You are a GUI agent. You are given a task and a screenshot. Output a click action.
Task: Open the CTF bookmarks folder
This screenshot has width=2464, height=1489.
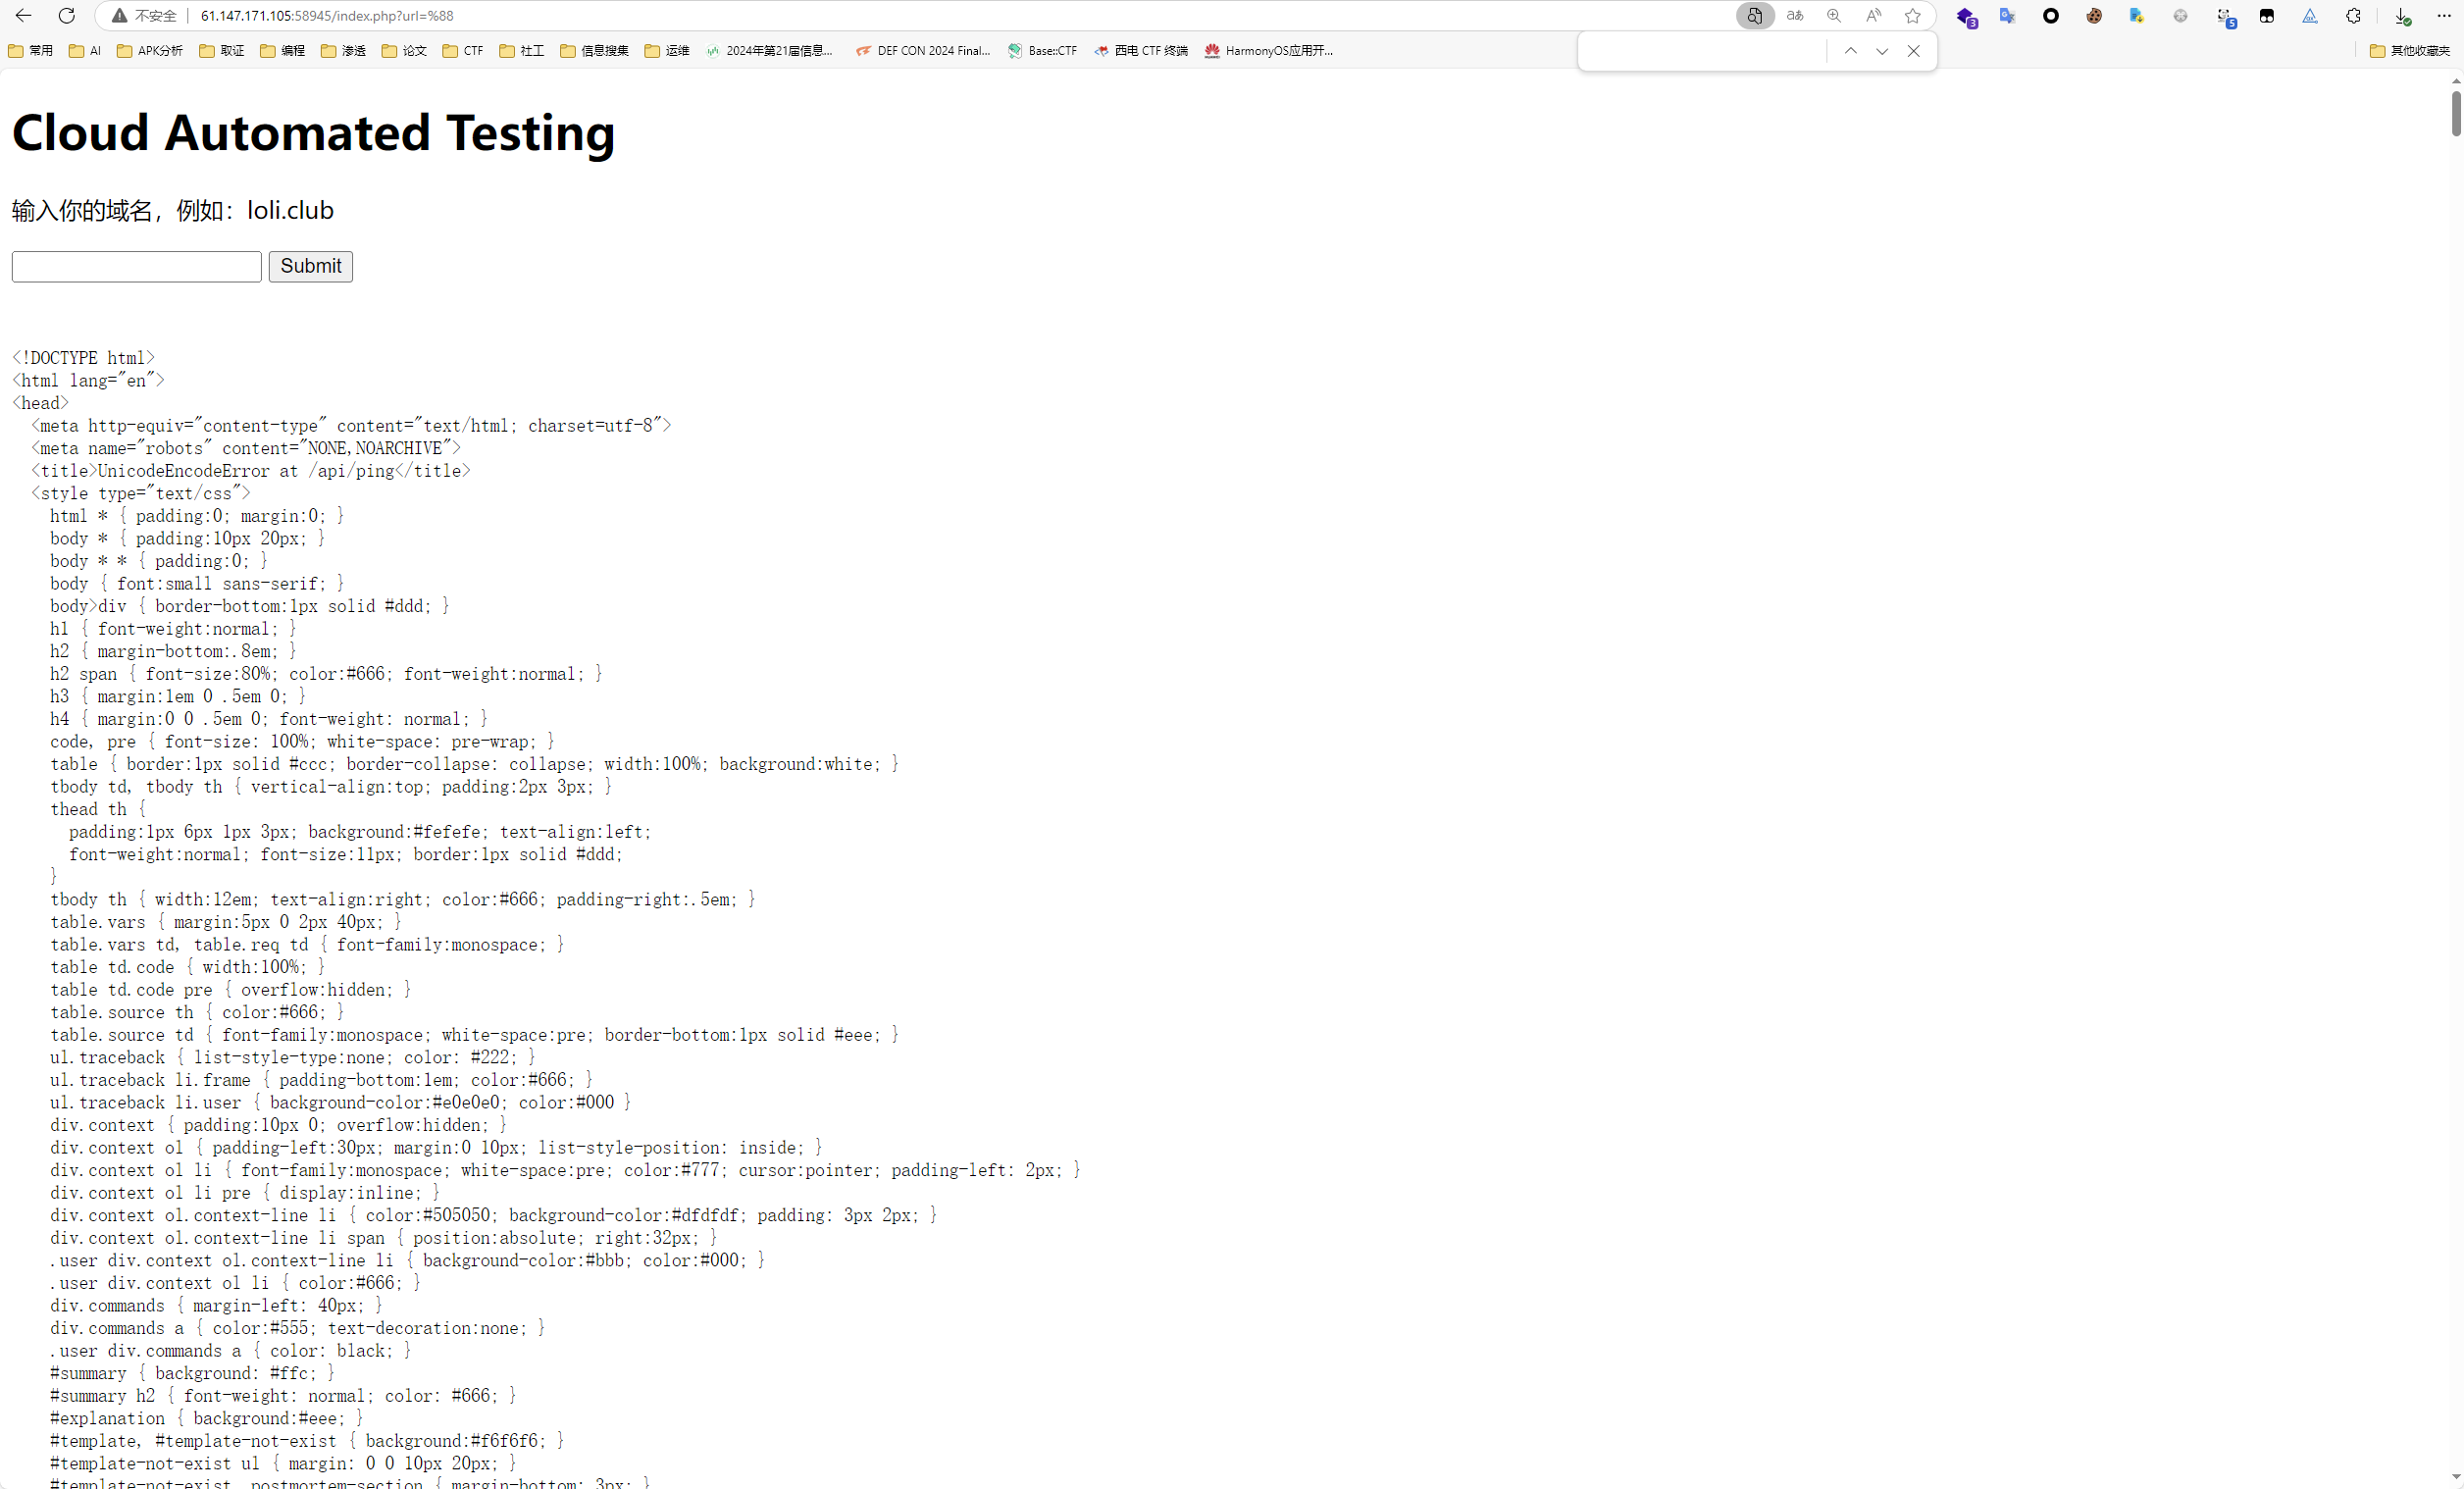463,51
